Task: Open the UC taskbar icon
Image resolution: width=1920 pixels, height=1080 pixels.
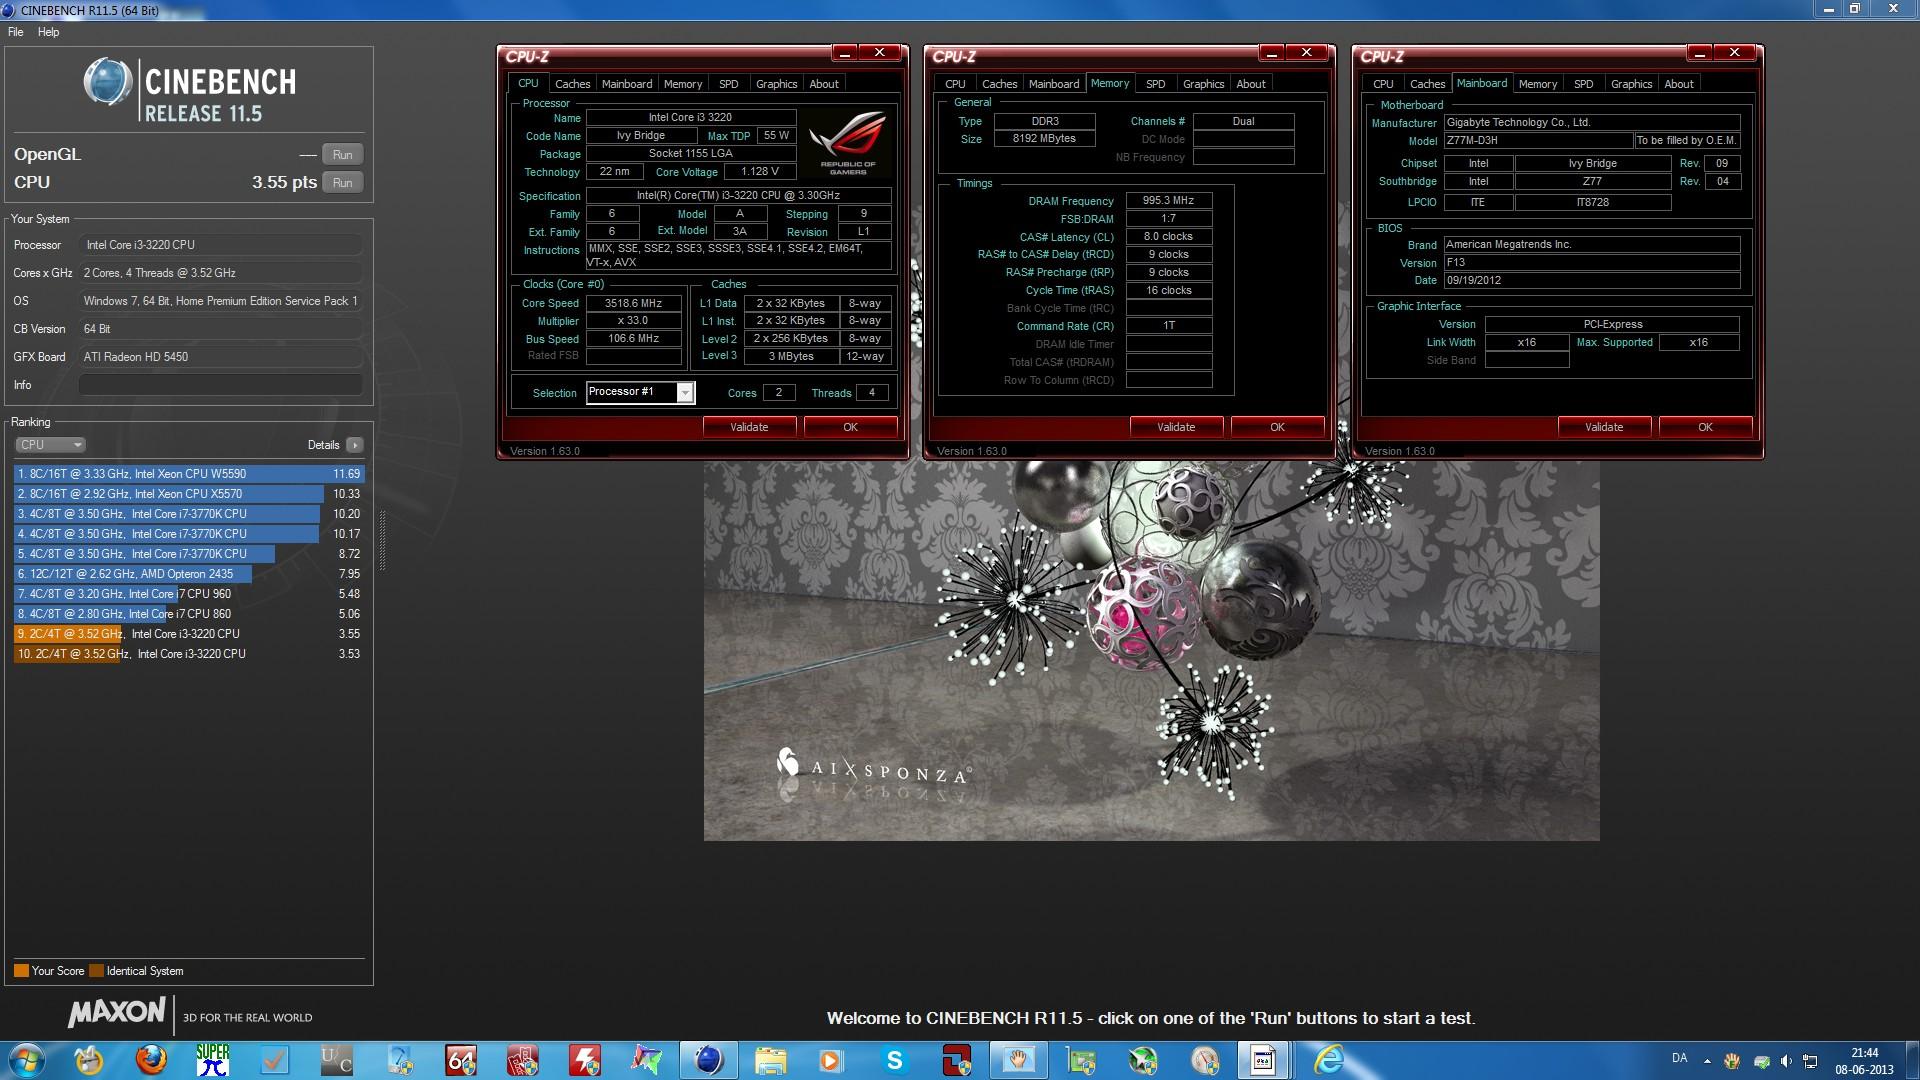Action: point(336,1060)
